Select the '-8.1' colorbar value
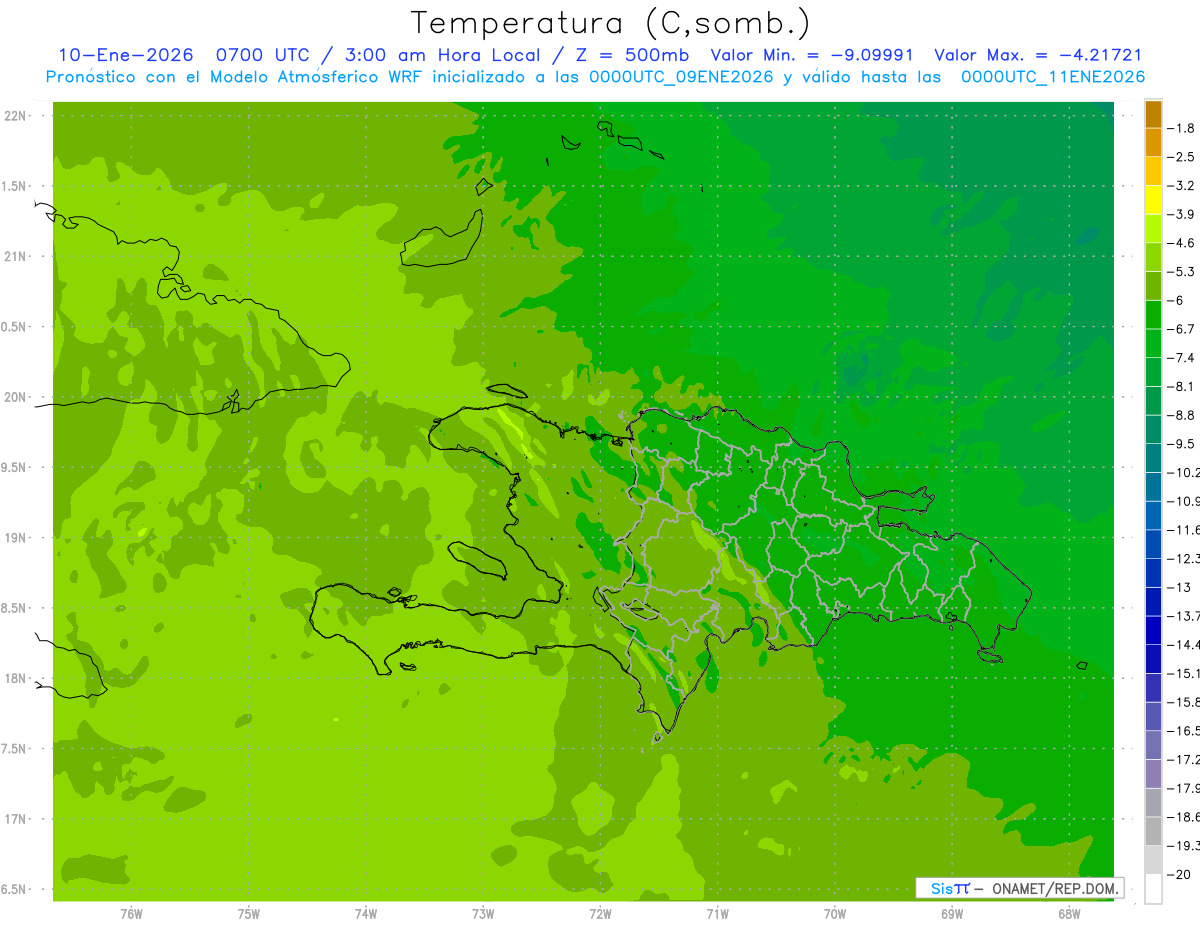 pyautogui.click(x=1180, y=386)
